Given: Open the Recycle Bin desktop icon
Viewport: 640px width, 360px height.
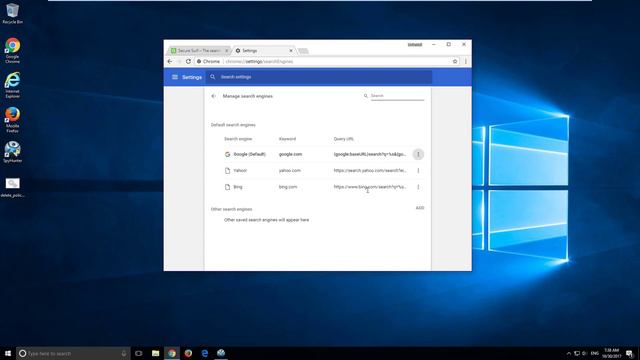Looking at the screenshot, I should [x=12, y=13].
